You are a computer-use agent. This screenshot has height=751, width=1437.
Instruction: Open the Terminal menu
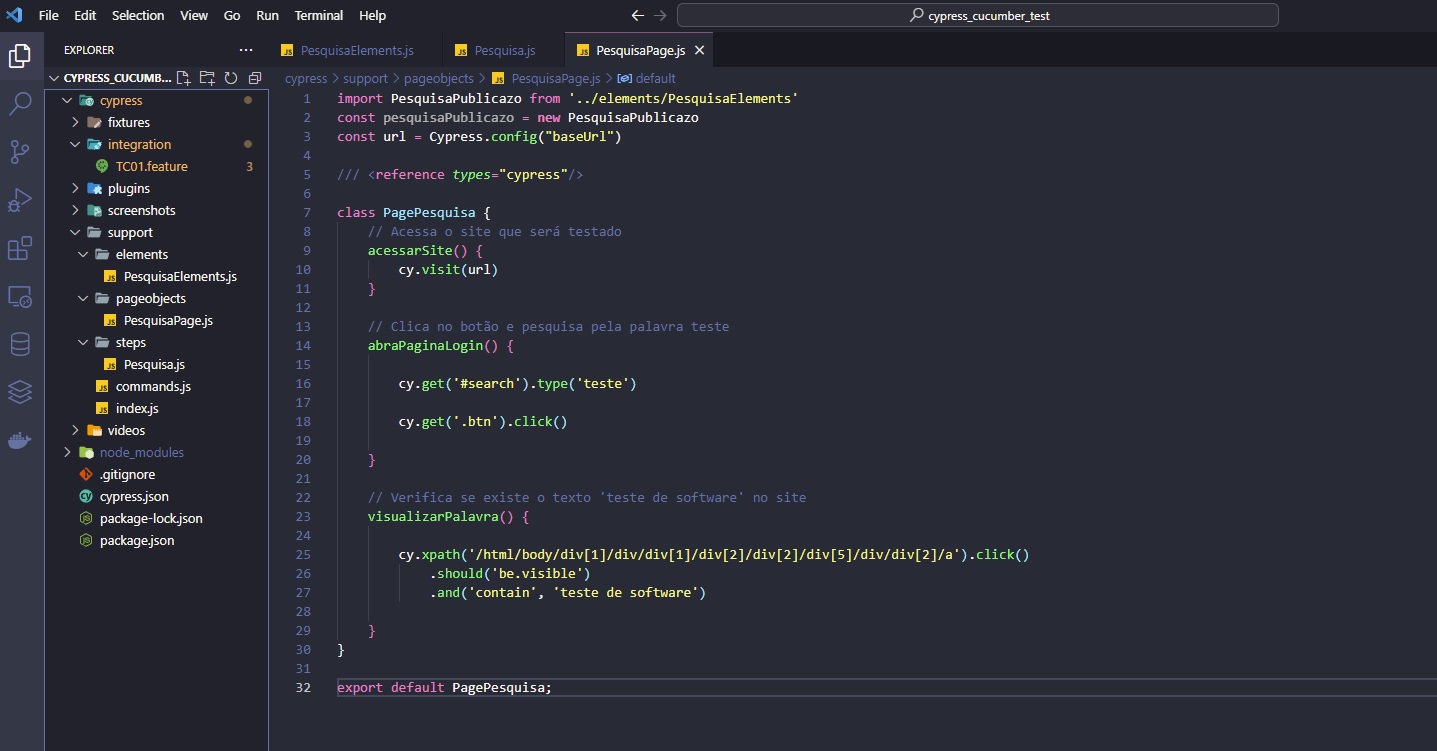[x=318, y=15]
